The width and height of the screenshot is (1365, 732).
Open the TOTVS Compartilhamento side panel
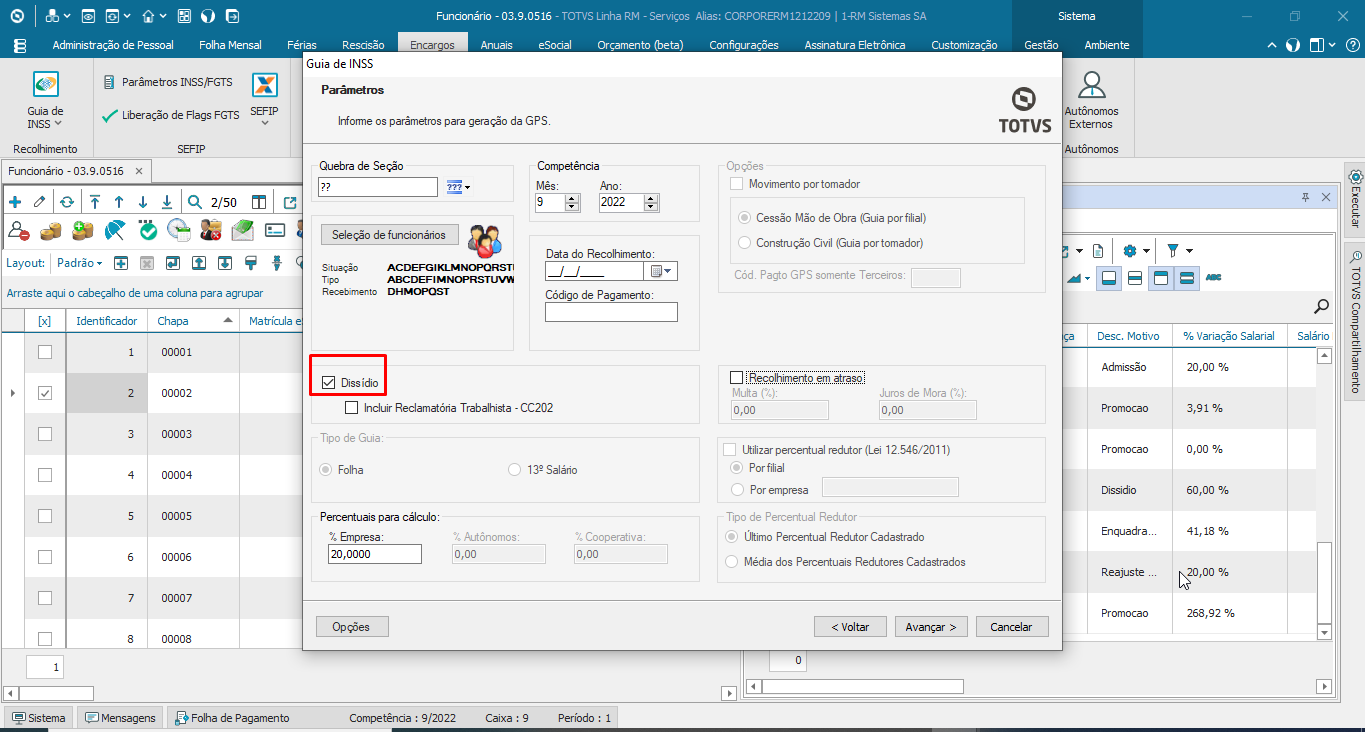coord(1355,322)
